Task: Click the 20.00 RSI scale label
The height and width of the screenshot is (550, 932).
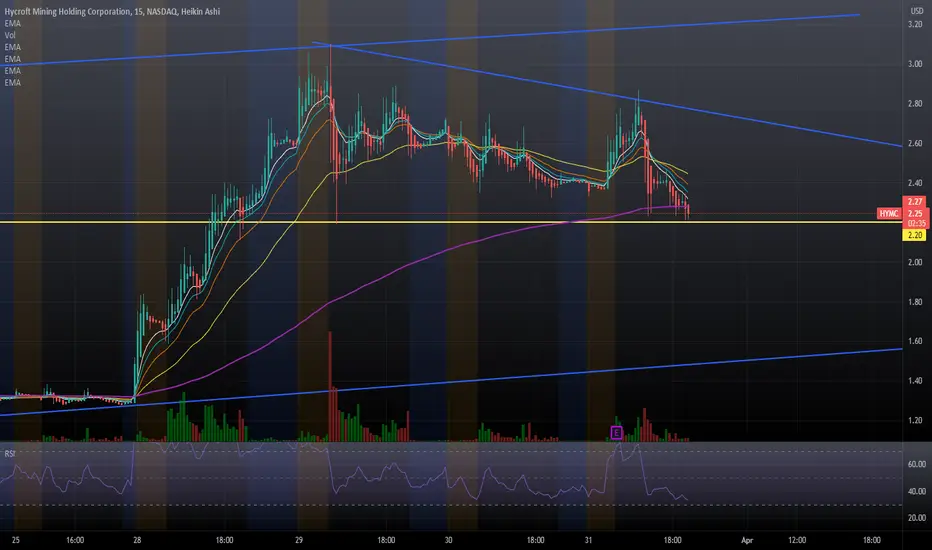Action: coord(917,518)
